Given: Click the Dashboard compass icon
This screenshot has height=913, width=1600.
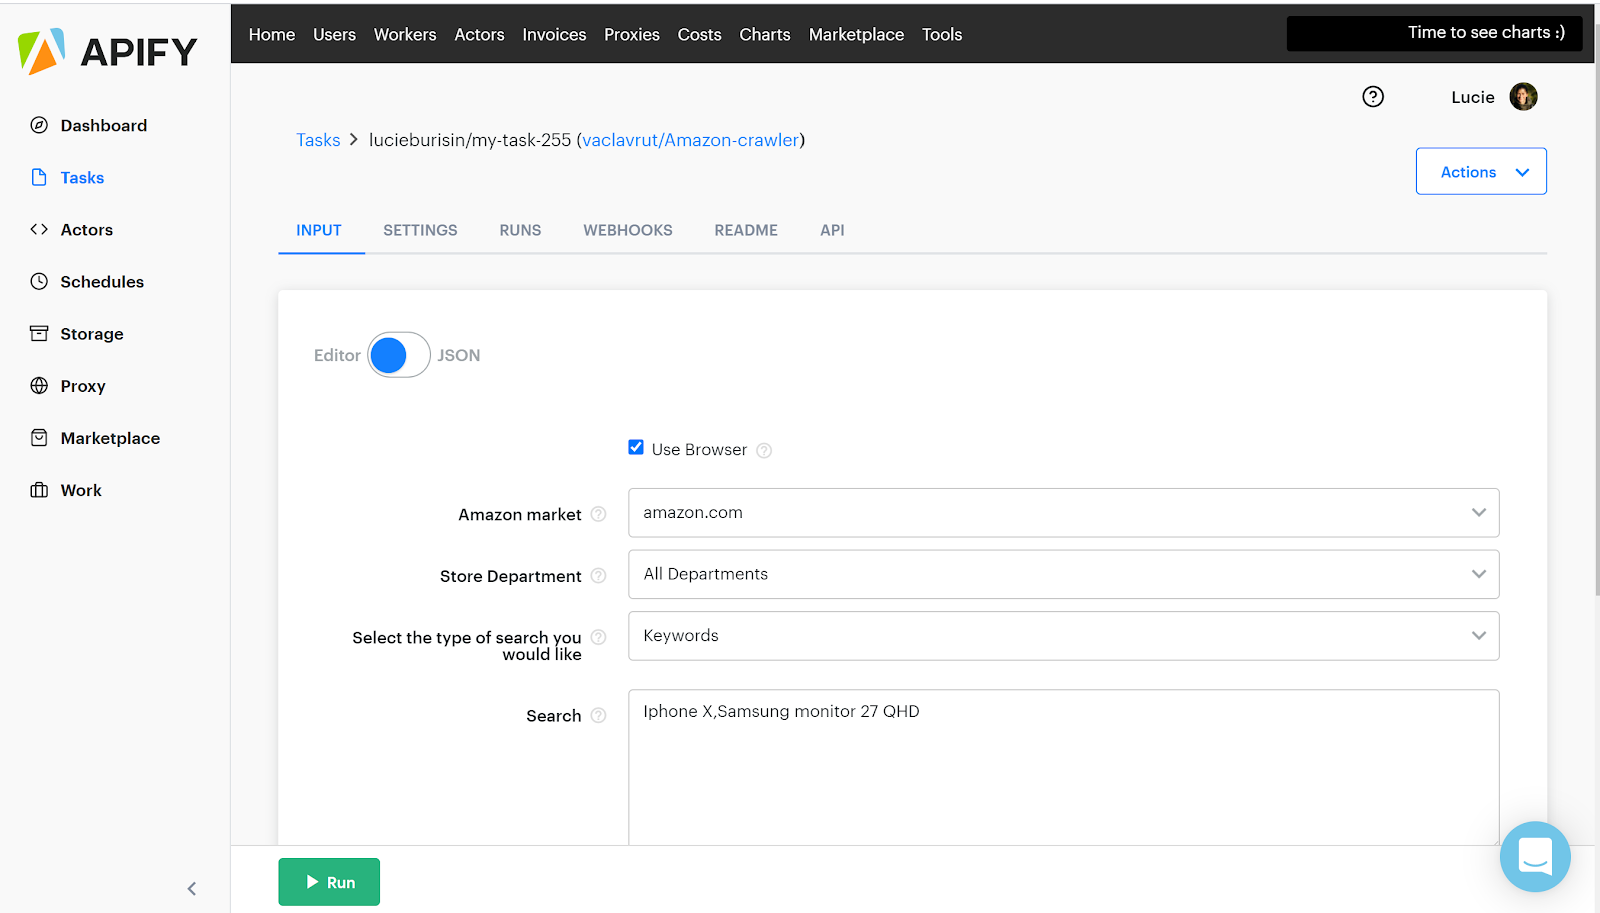Looking at the screenshot, I should tap(39, 125).
